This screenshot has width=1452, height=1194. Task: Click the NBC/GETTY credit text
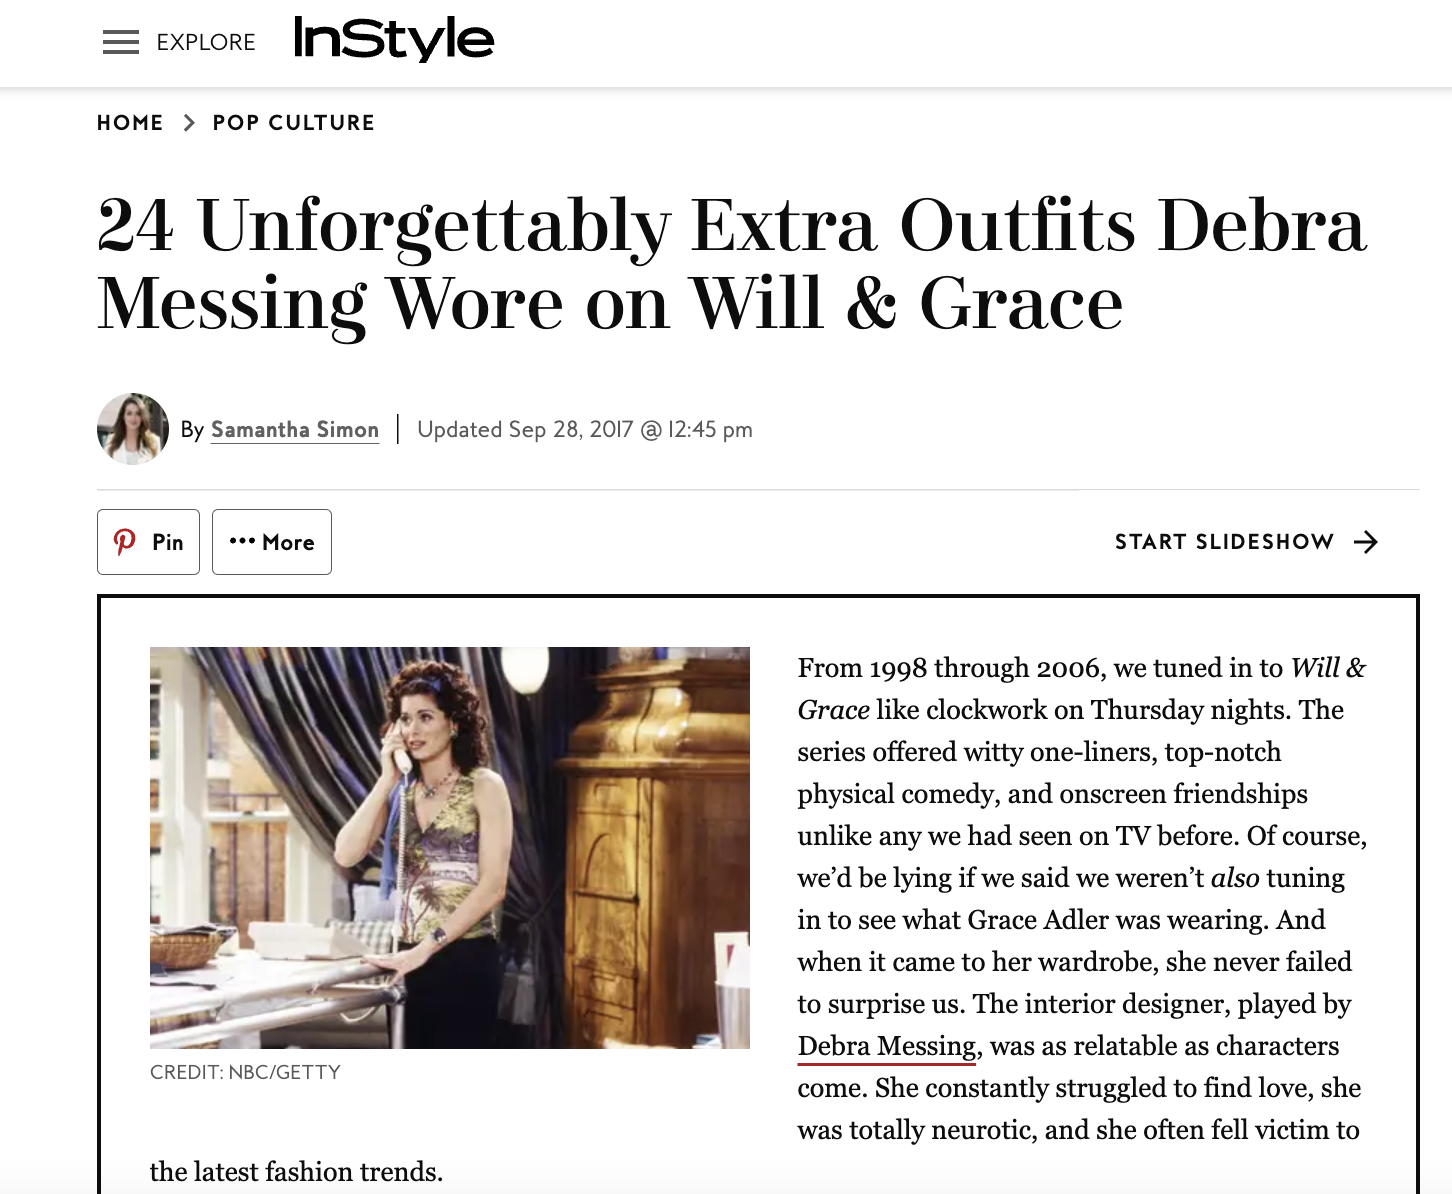[x=245, y=1071]
